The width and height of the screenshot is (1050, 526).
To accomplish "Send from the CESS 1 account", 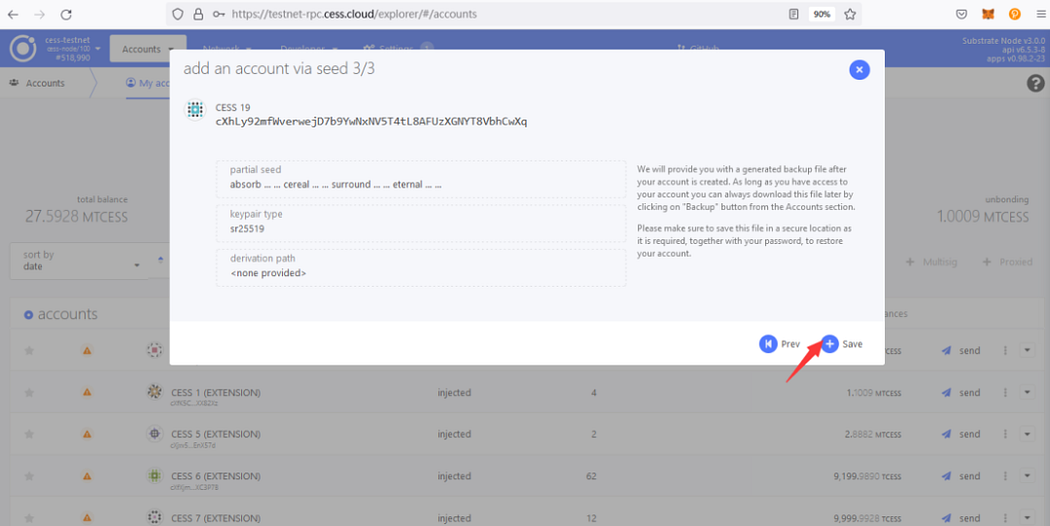I will pos(961,393).
